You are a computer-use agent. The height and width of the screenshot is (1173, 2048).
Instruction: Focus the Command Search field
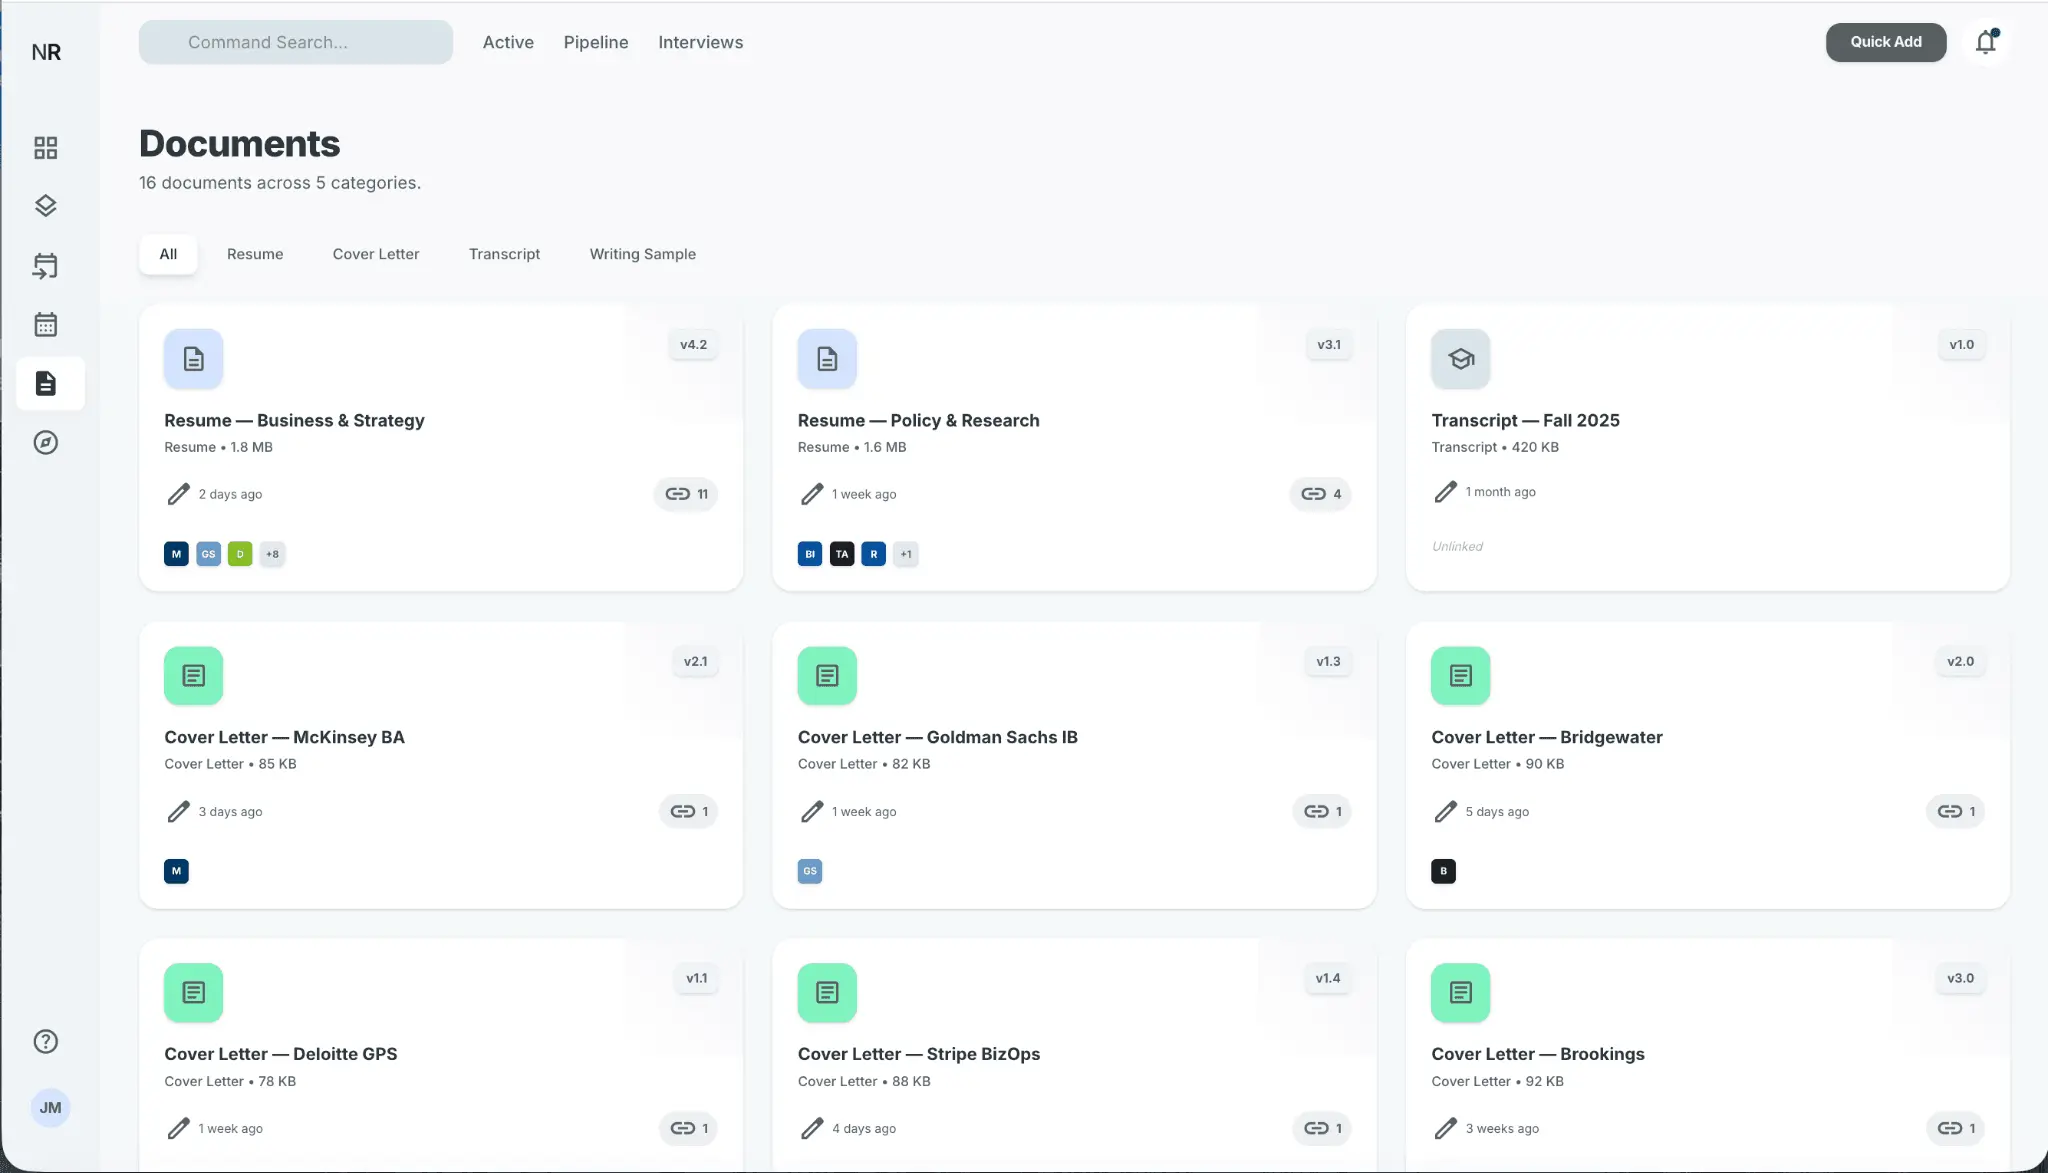[296, 42]
